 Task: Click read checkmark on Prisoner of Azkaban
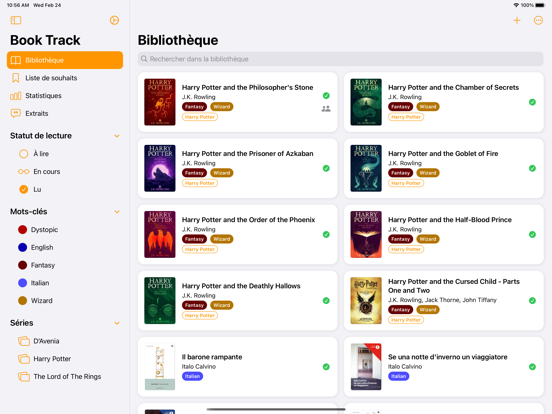pyautogui.click(x=326, y=168)
